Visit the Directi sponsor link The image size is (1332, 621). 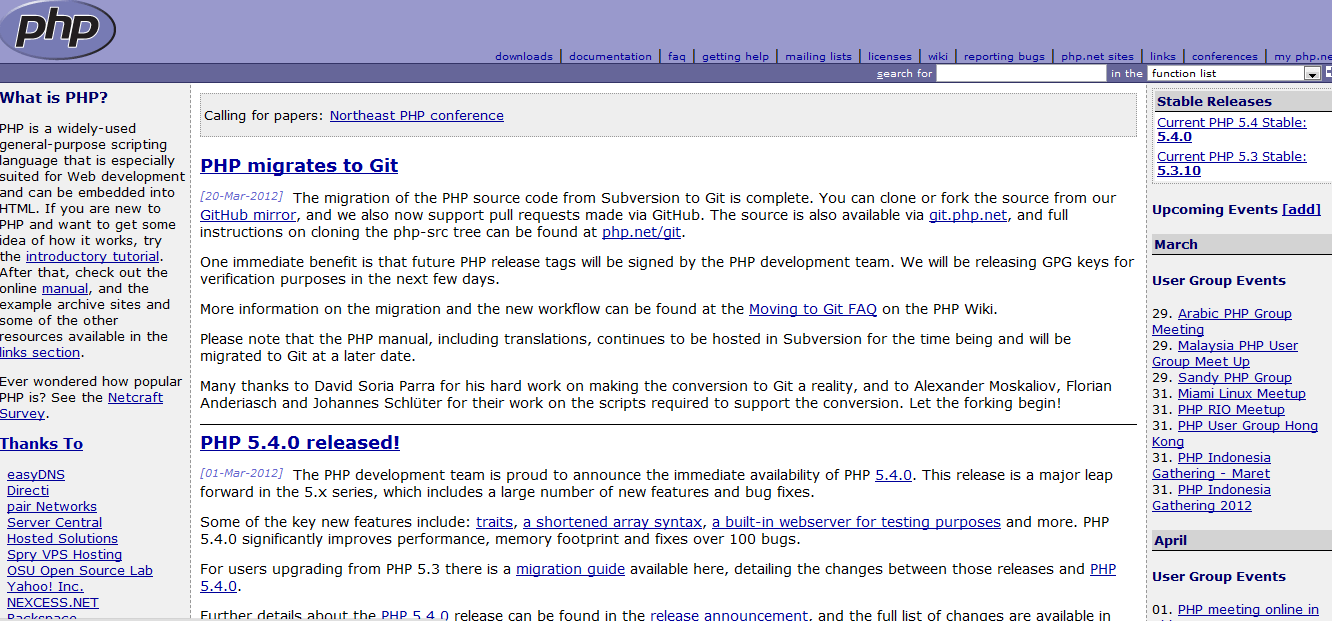pyautogui.click(x=28, y=491)
